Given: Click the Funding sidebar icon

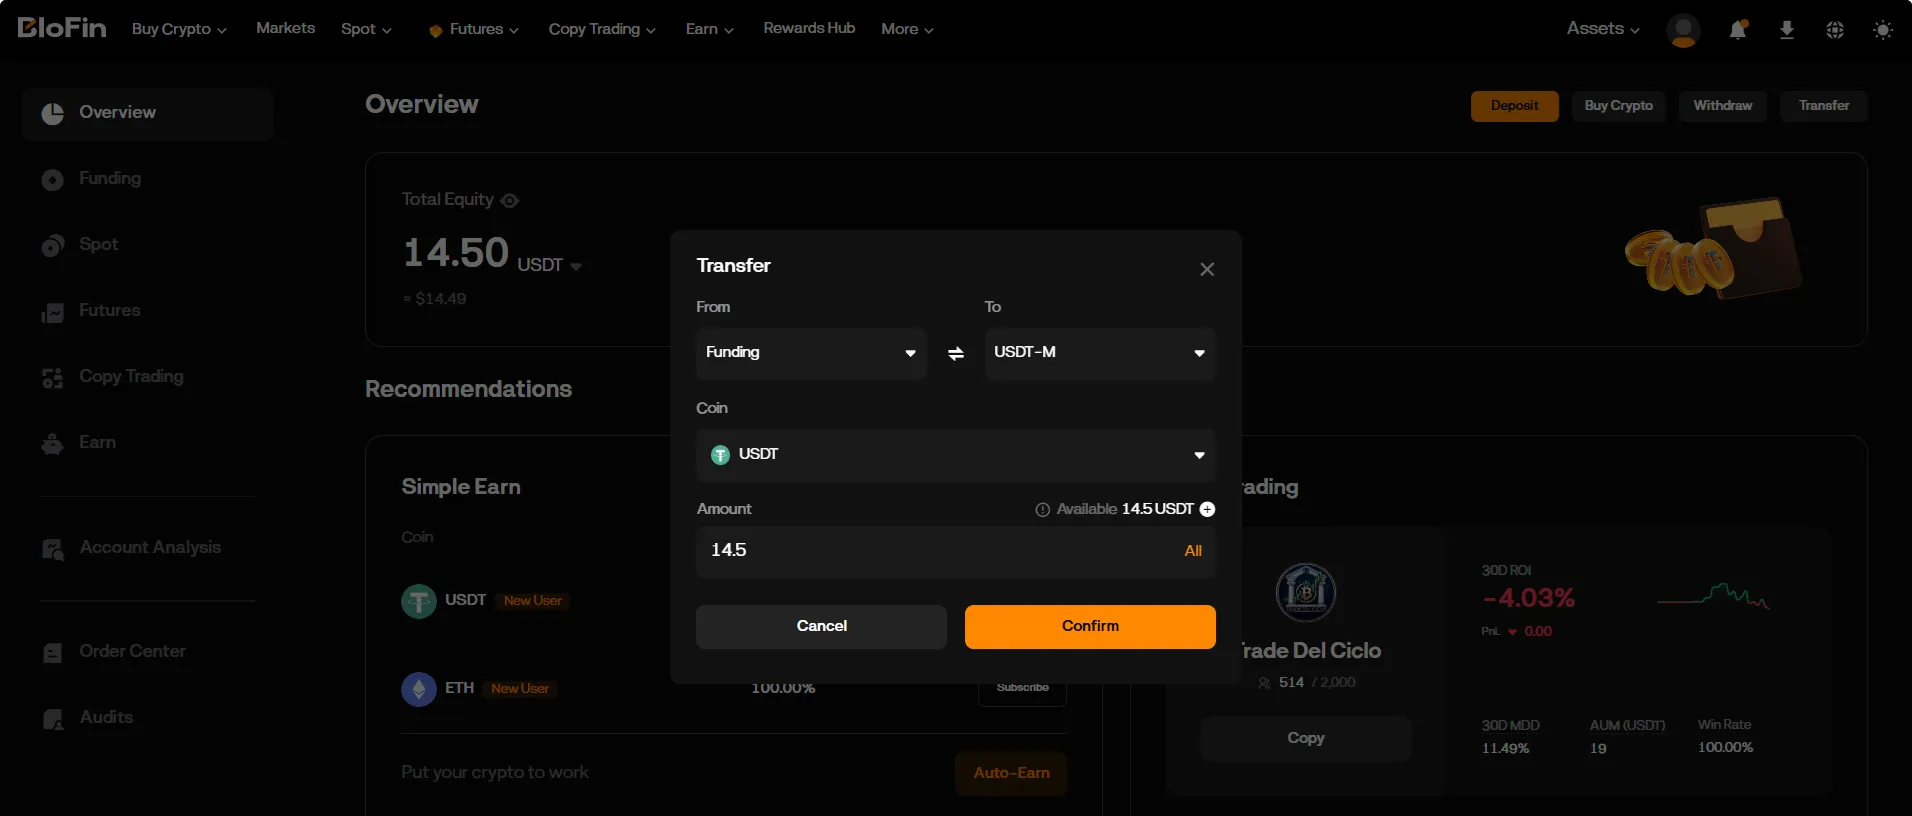Looking at the screenshot, I should 53,179.
